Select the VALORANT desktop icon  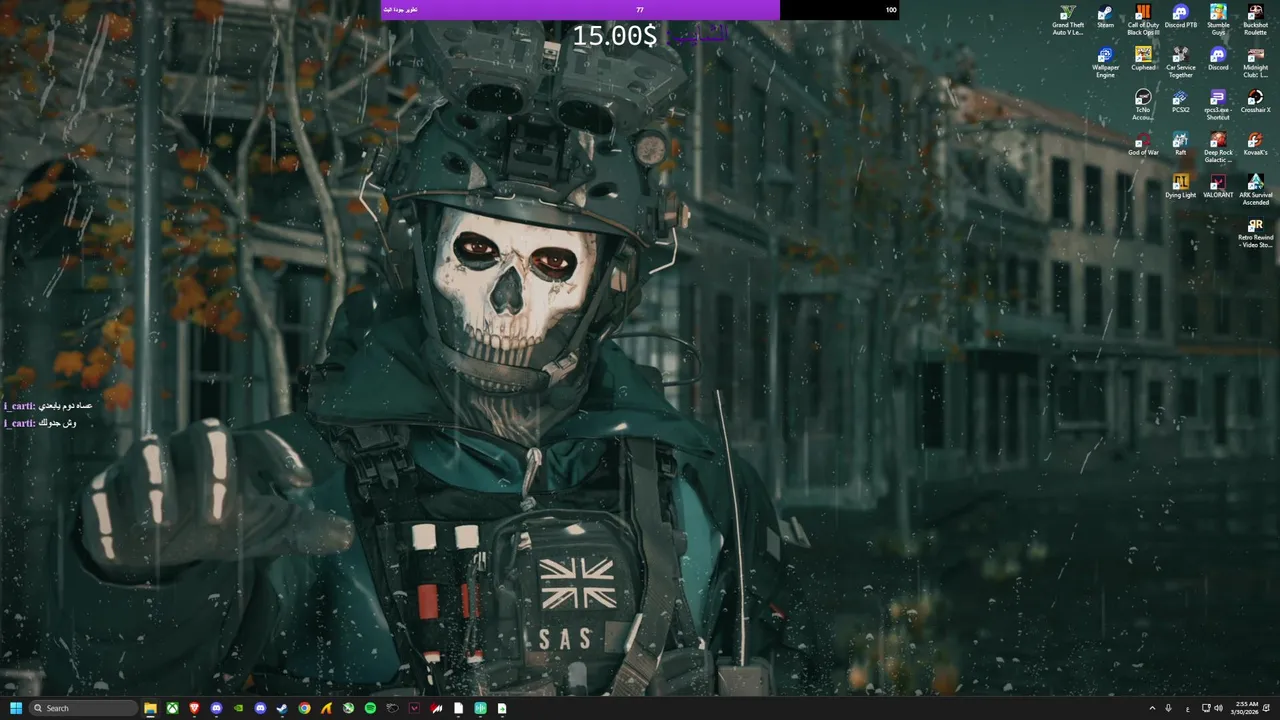1218,186
